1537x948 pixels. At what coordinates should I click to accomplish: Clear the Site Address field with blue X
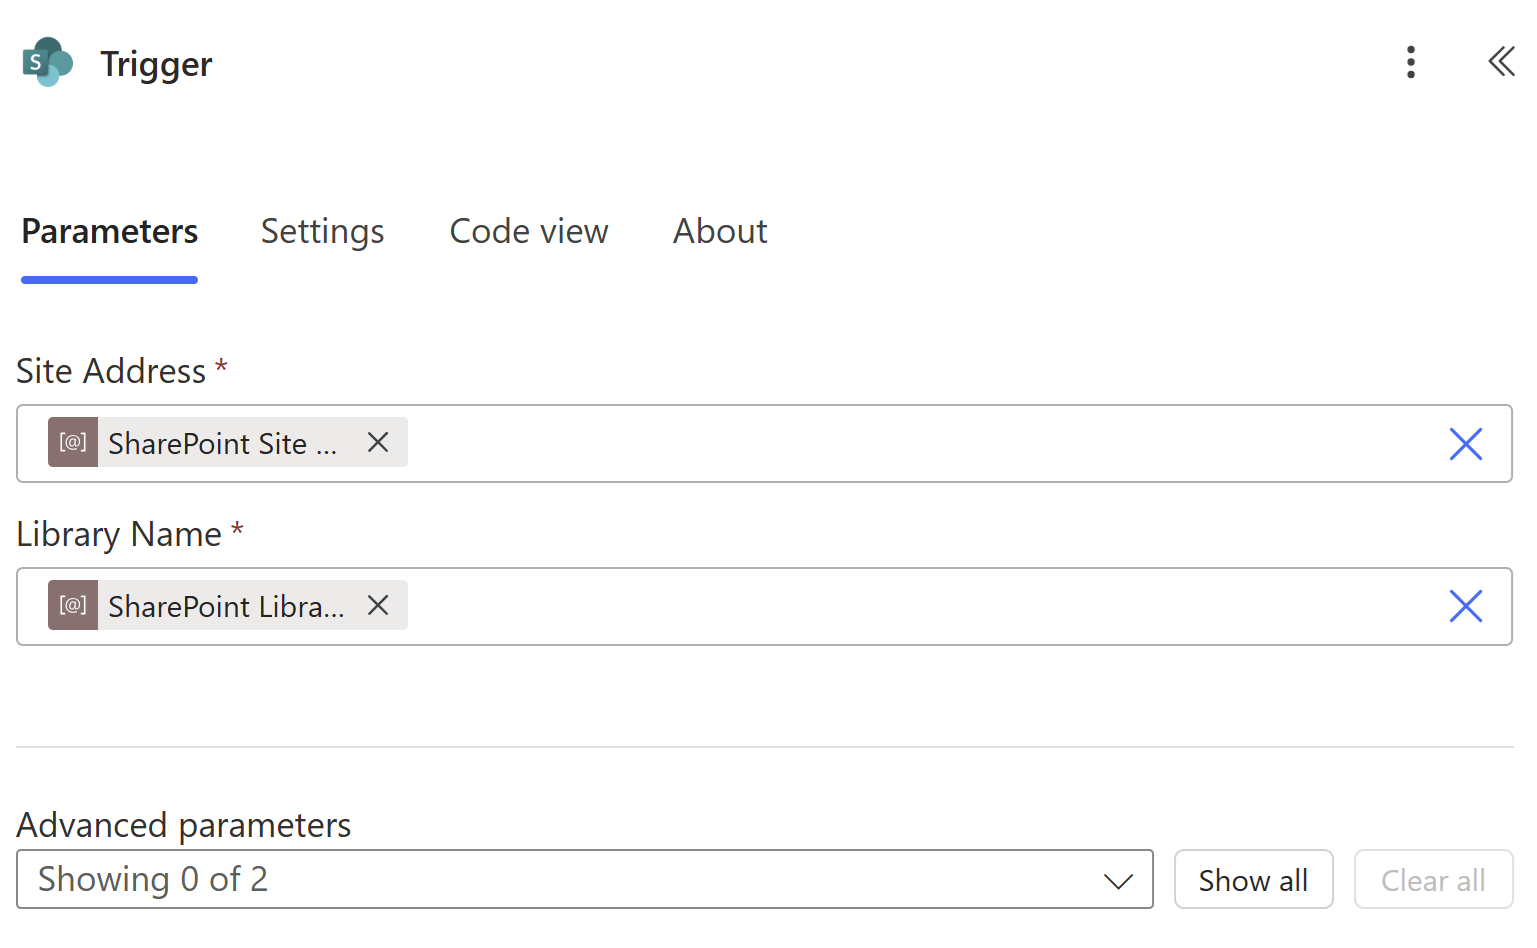[1466, 444]
